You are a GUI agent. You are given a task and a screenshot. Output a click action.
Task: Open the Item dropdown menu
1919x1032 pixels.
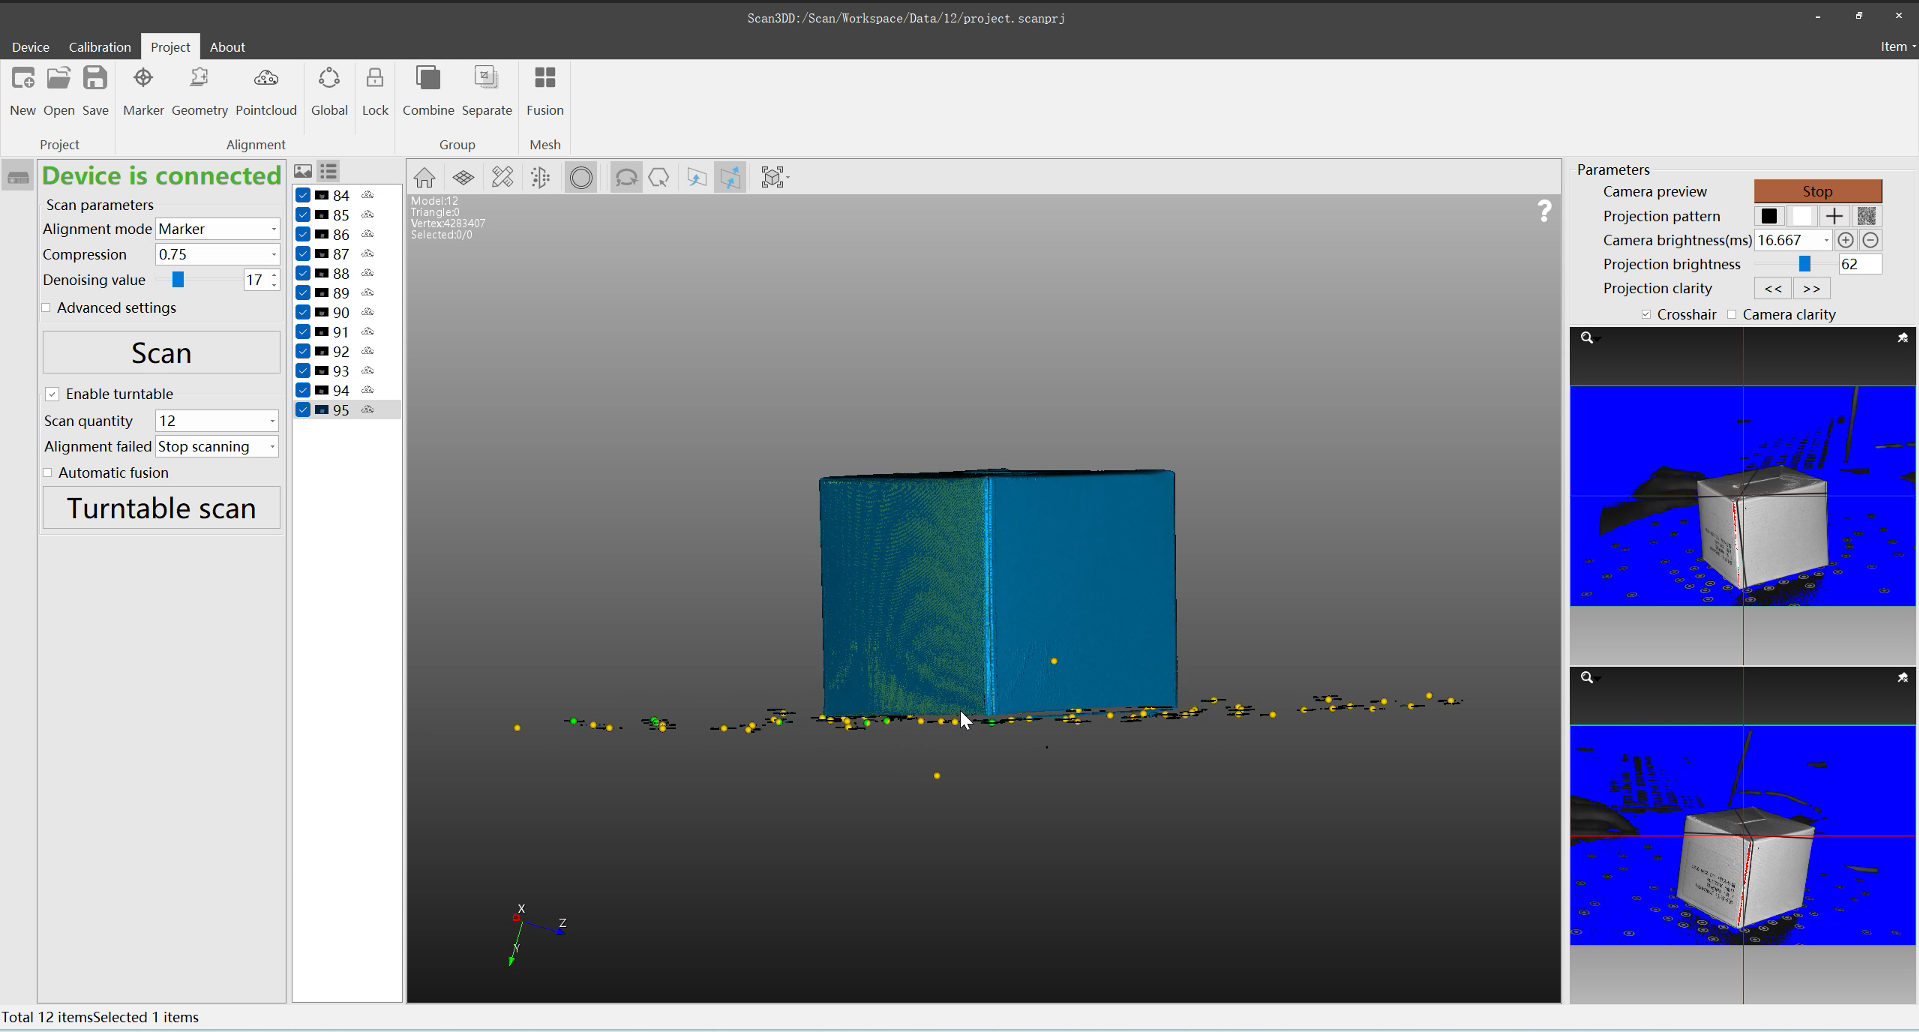(x=1898, y=46)
